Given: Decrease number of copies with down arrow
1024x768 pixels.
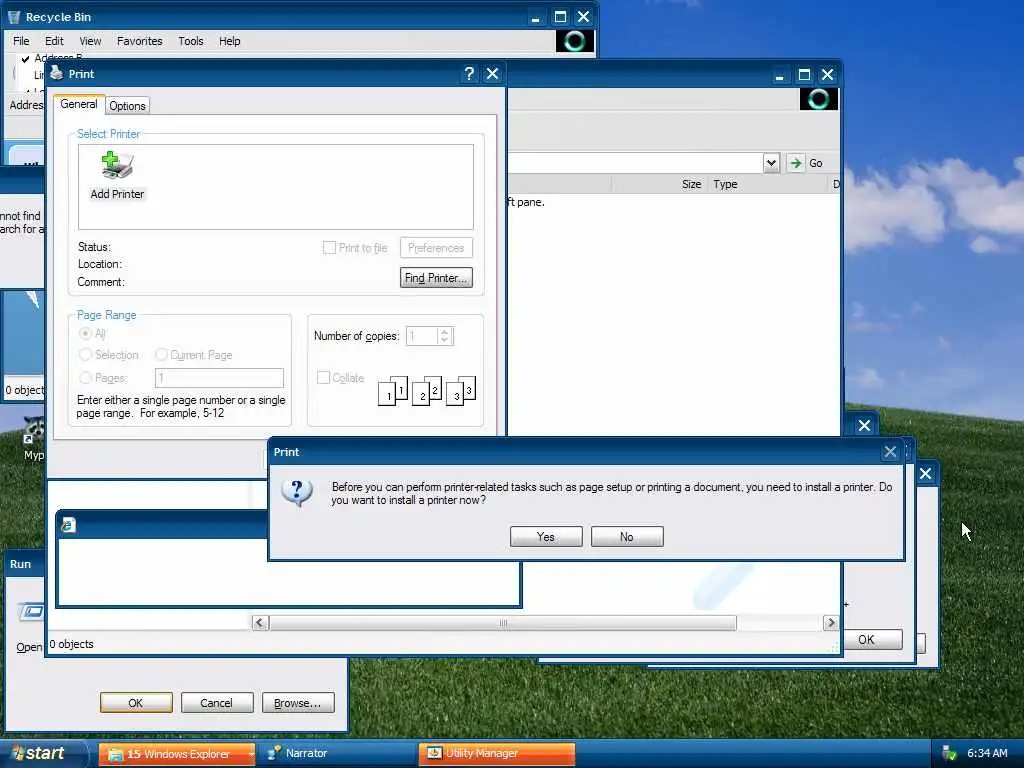Looking at the screenshot, I should click(x=445, y=340).
